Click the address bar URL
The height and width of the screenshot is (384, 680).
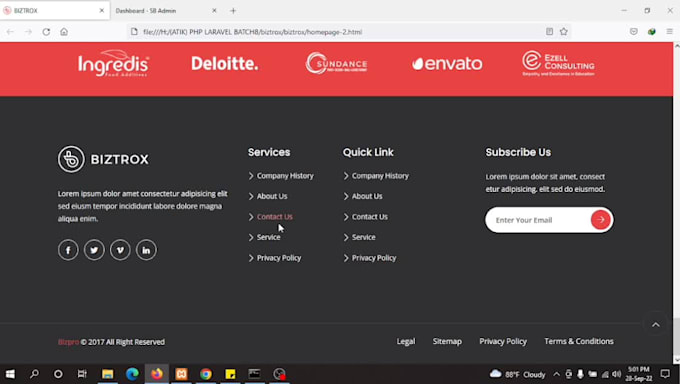252,32
